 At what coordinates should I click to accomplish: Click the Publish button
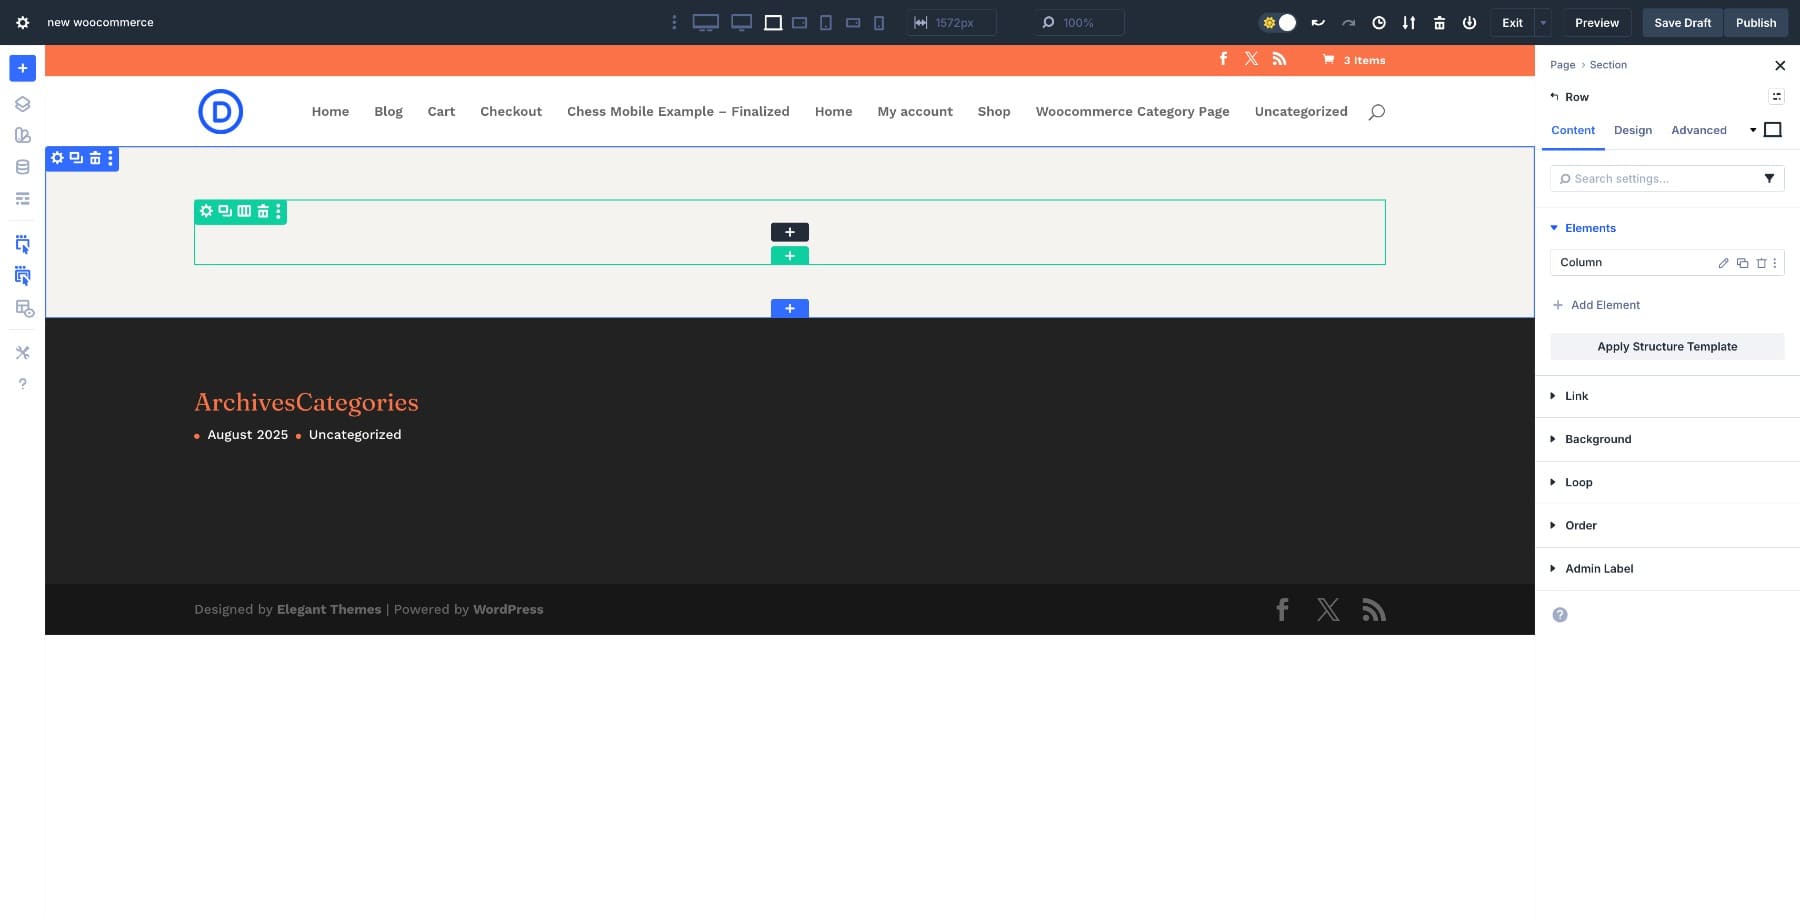pos(1755,22)
